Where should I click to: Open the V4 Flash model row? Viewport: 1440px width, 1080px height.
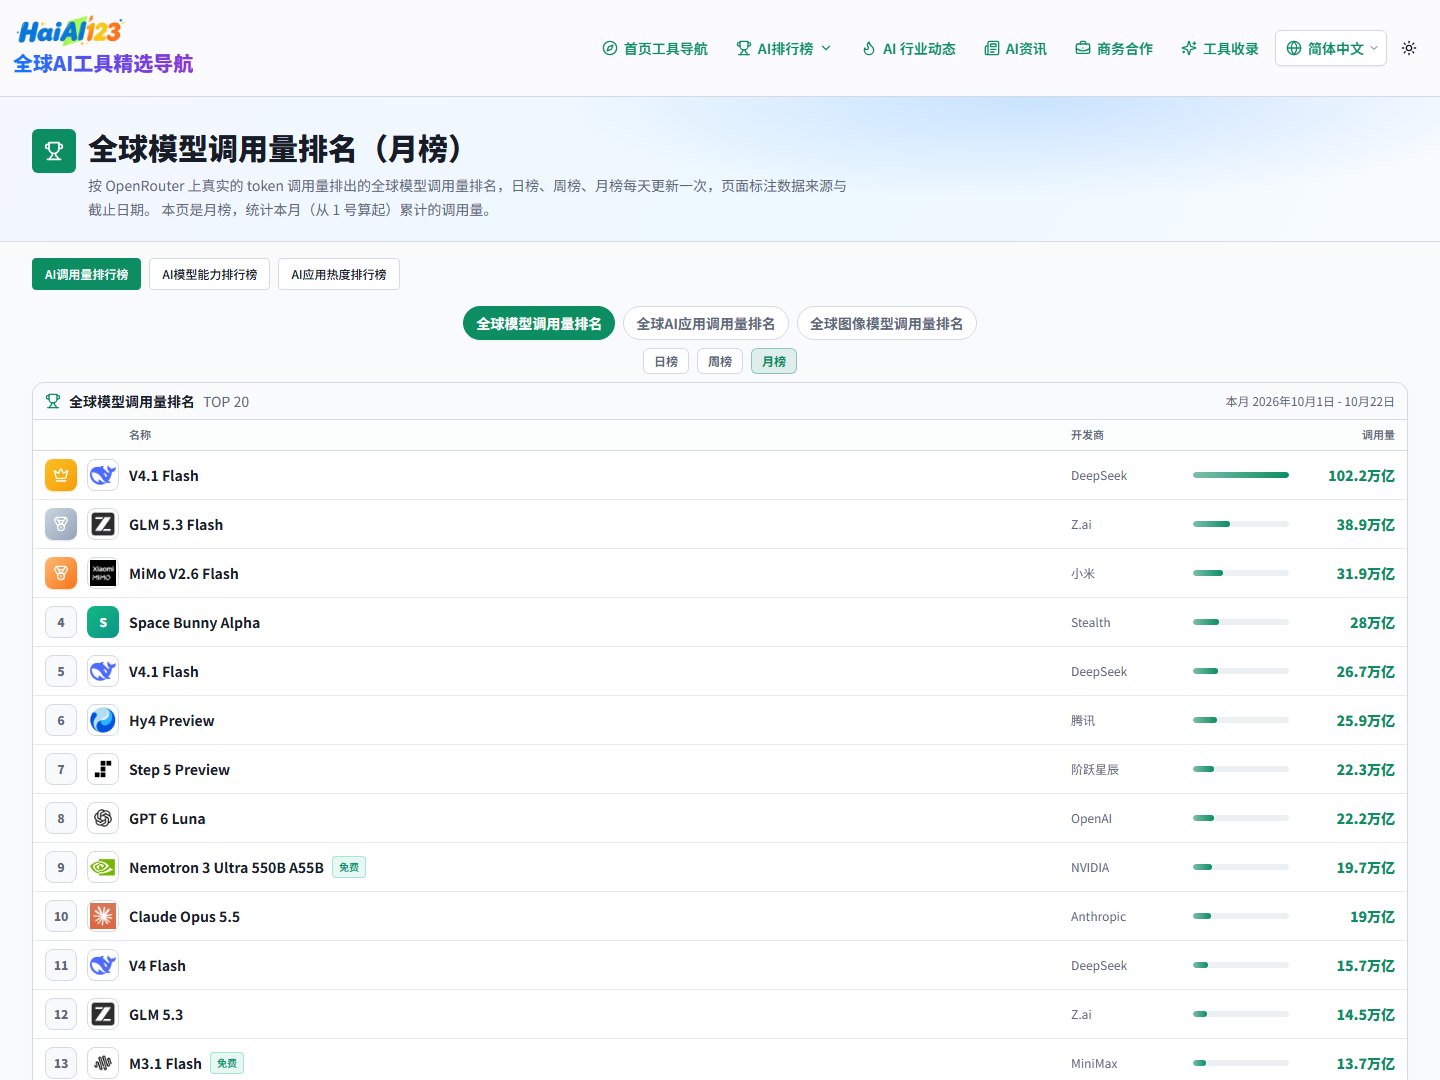720,965
